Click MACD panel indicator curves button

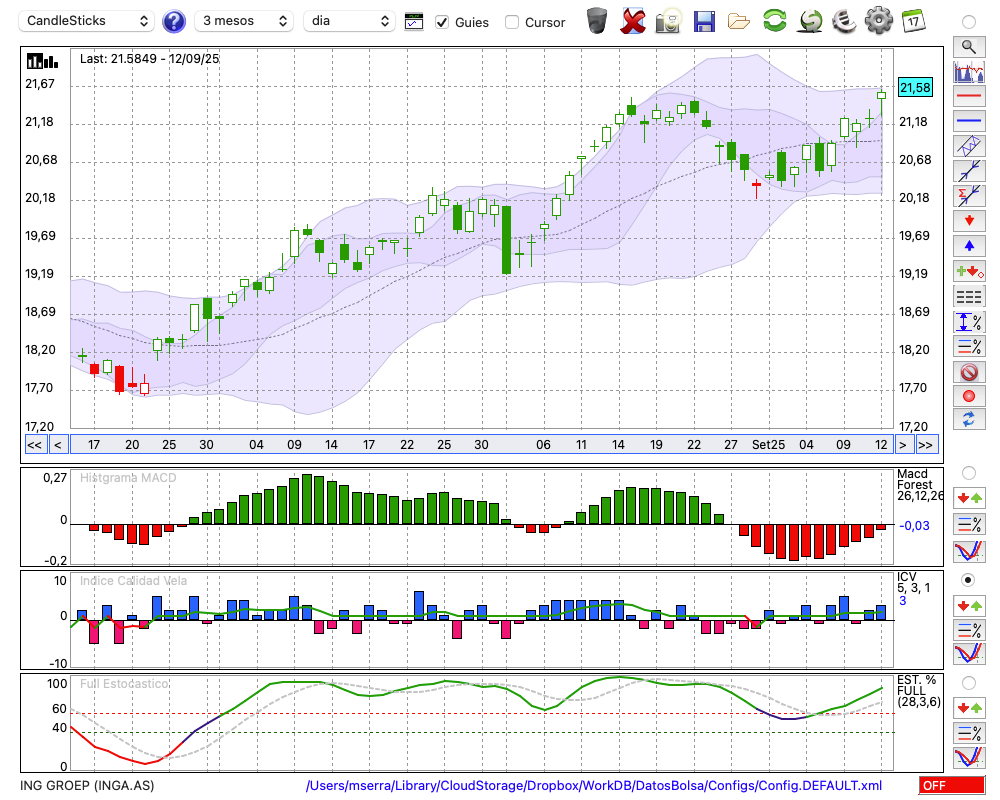[969, 551]
